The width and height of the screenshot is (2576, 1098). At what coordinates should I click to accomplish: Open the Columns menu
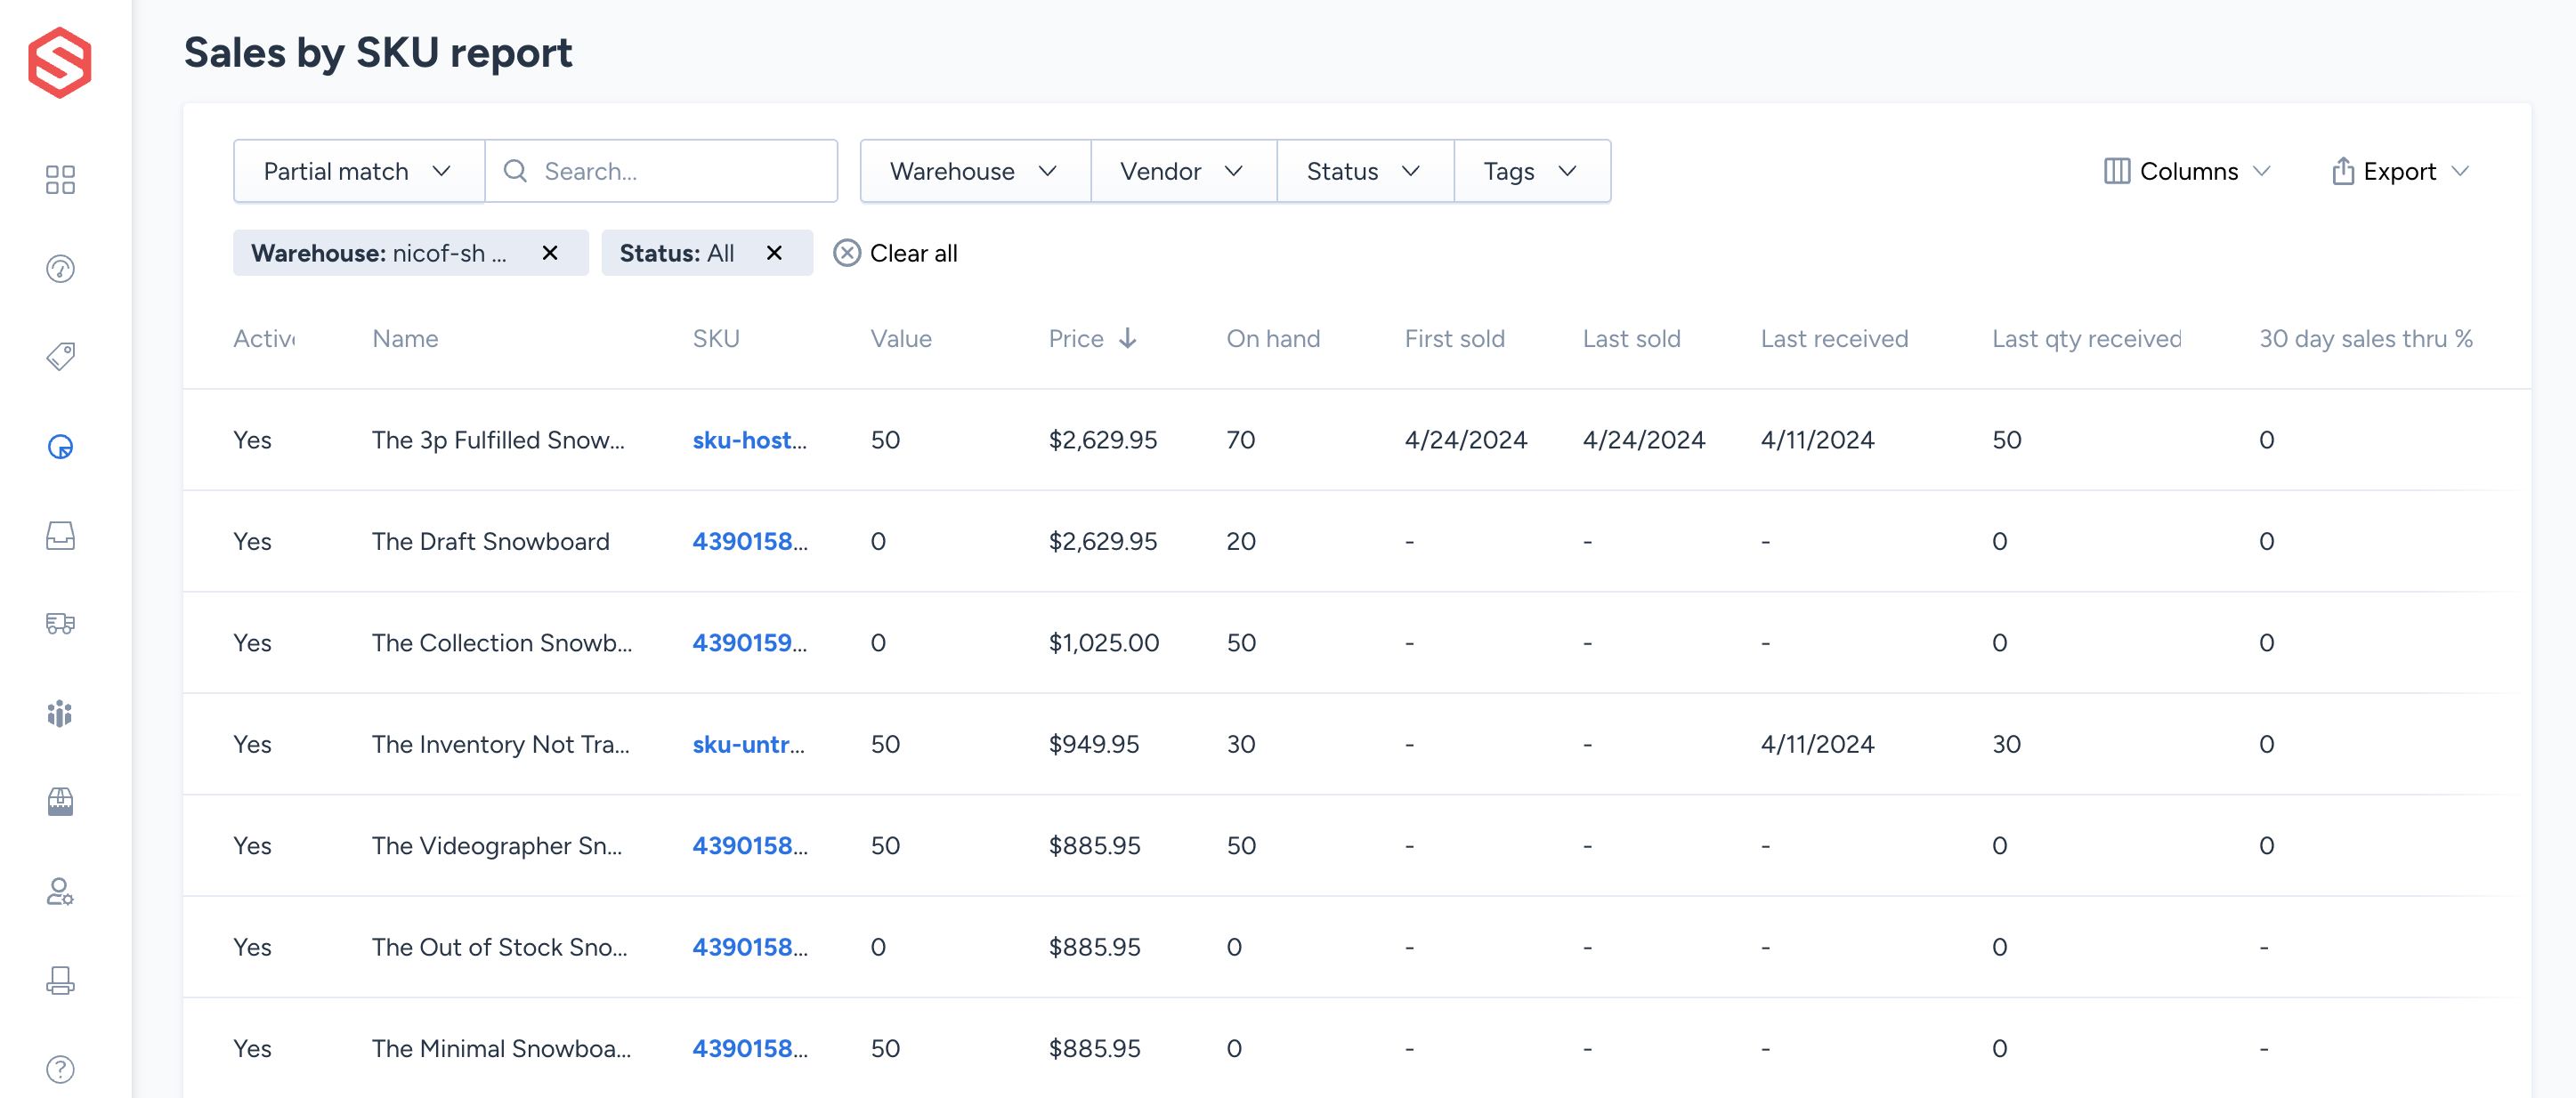[2187, 171]
